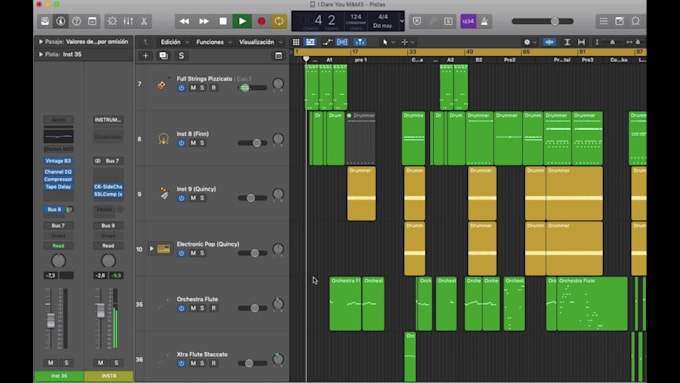Click the Full Strings Pizzicato pan knob
The height and width of the screenshot is (383, 680).
[x=278, y=84]
